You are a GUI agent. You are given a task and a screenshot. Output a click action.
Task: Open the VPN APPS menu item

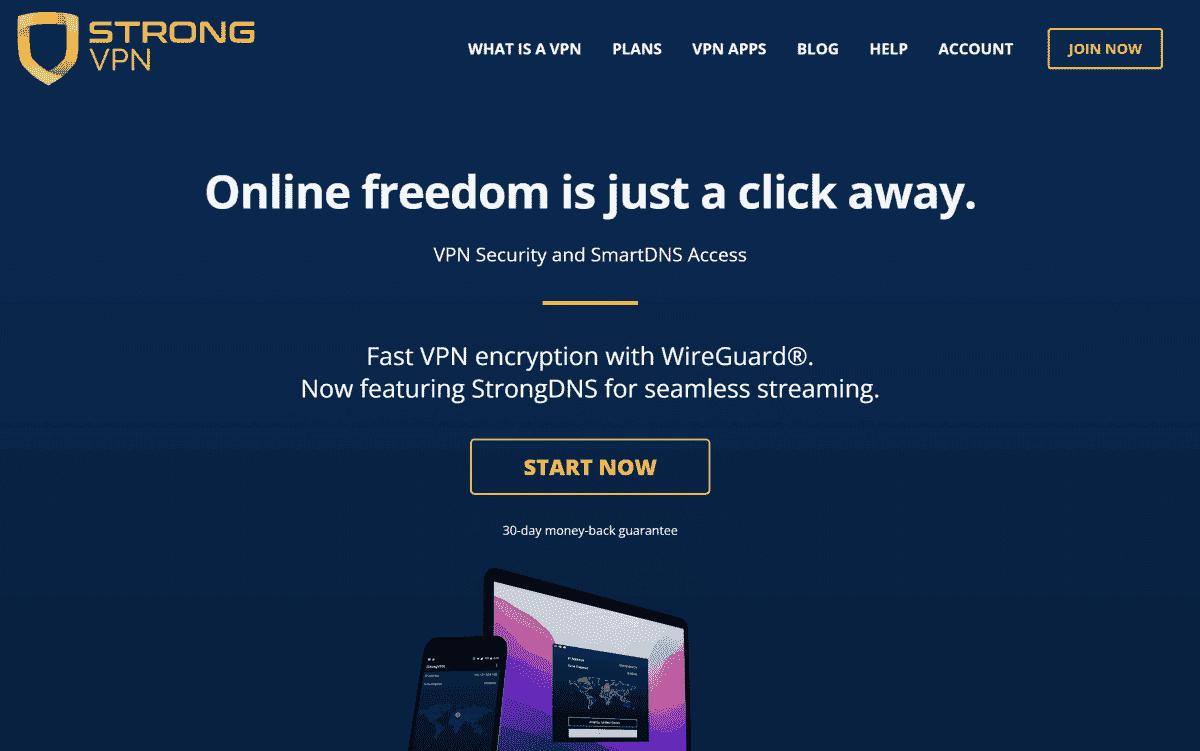point(729,48)
